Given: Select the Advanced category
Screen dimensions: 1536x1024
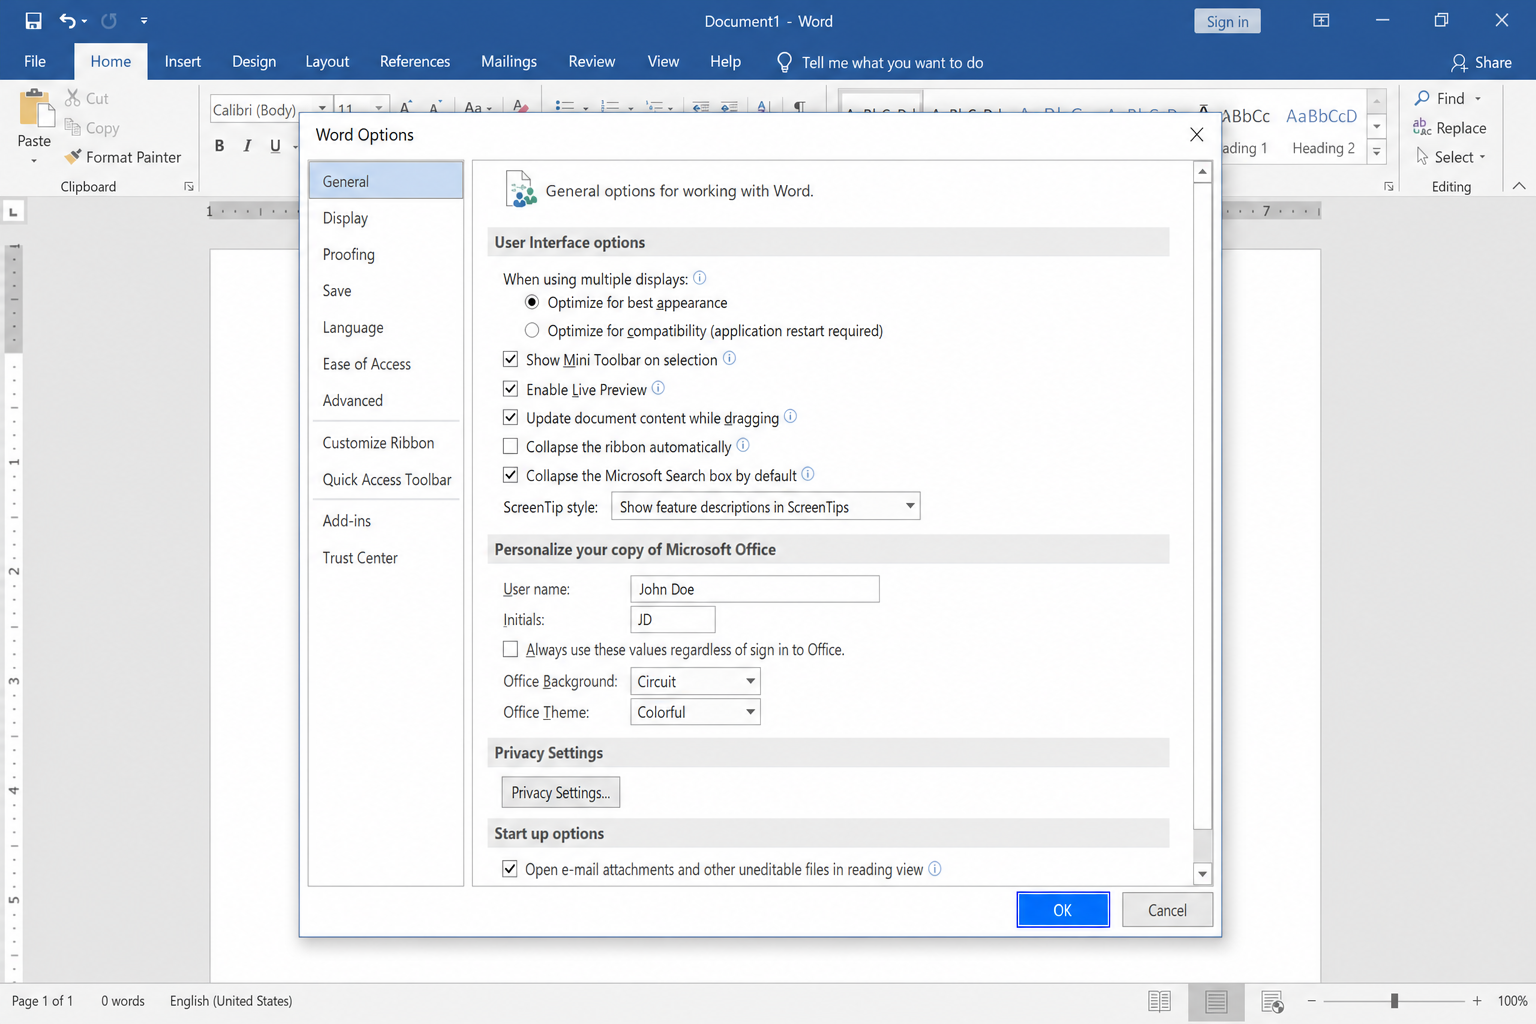Looking at the screenshot, I should click(x=386, y=400).
